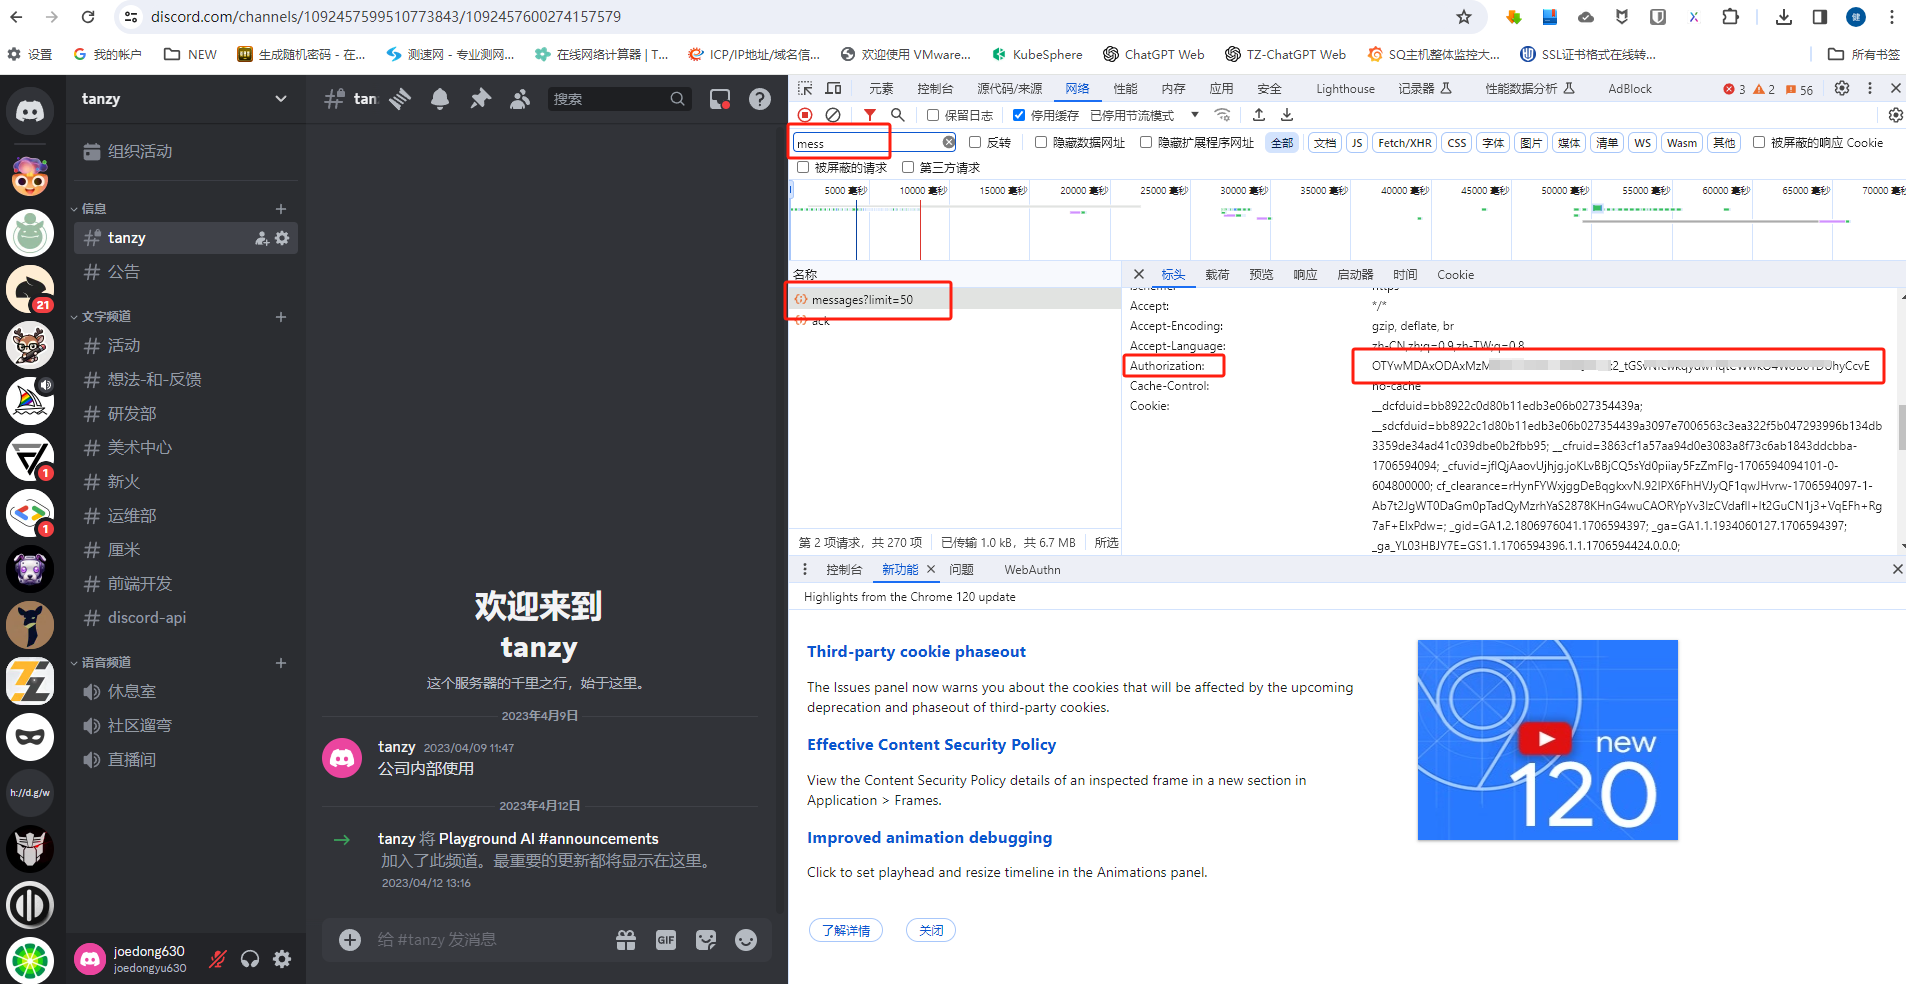Open Third-party cookie phaseout link
Viewport: 1906px width, 984px height.
point(916,652)
